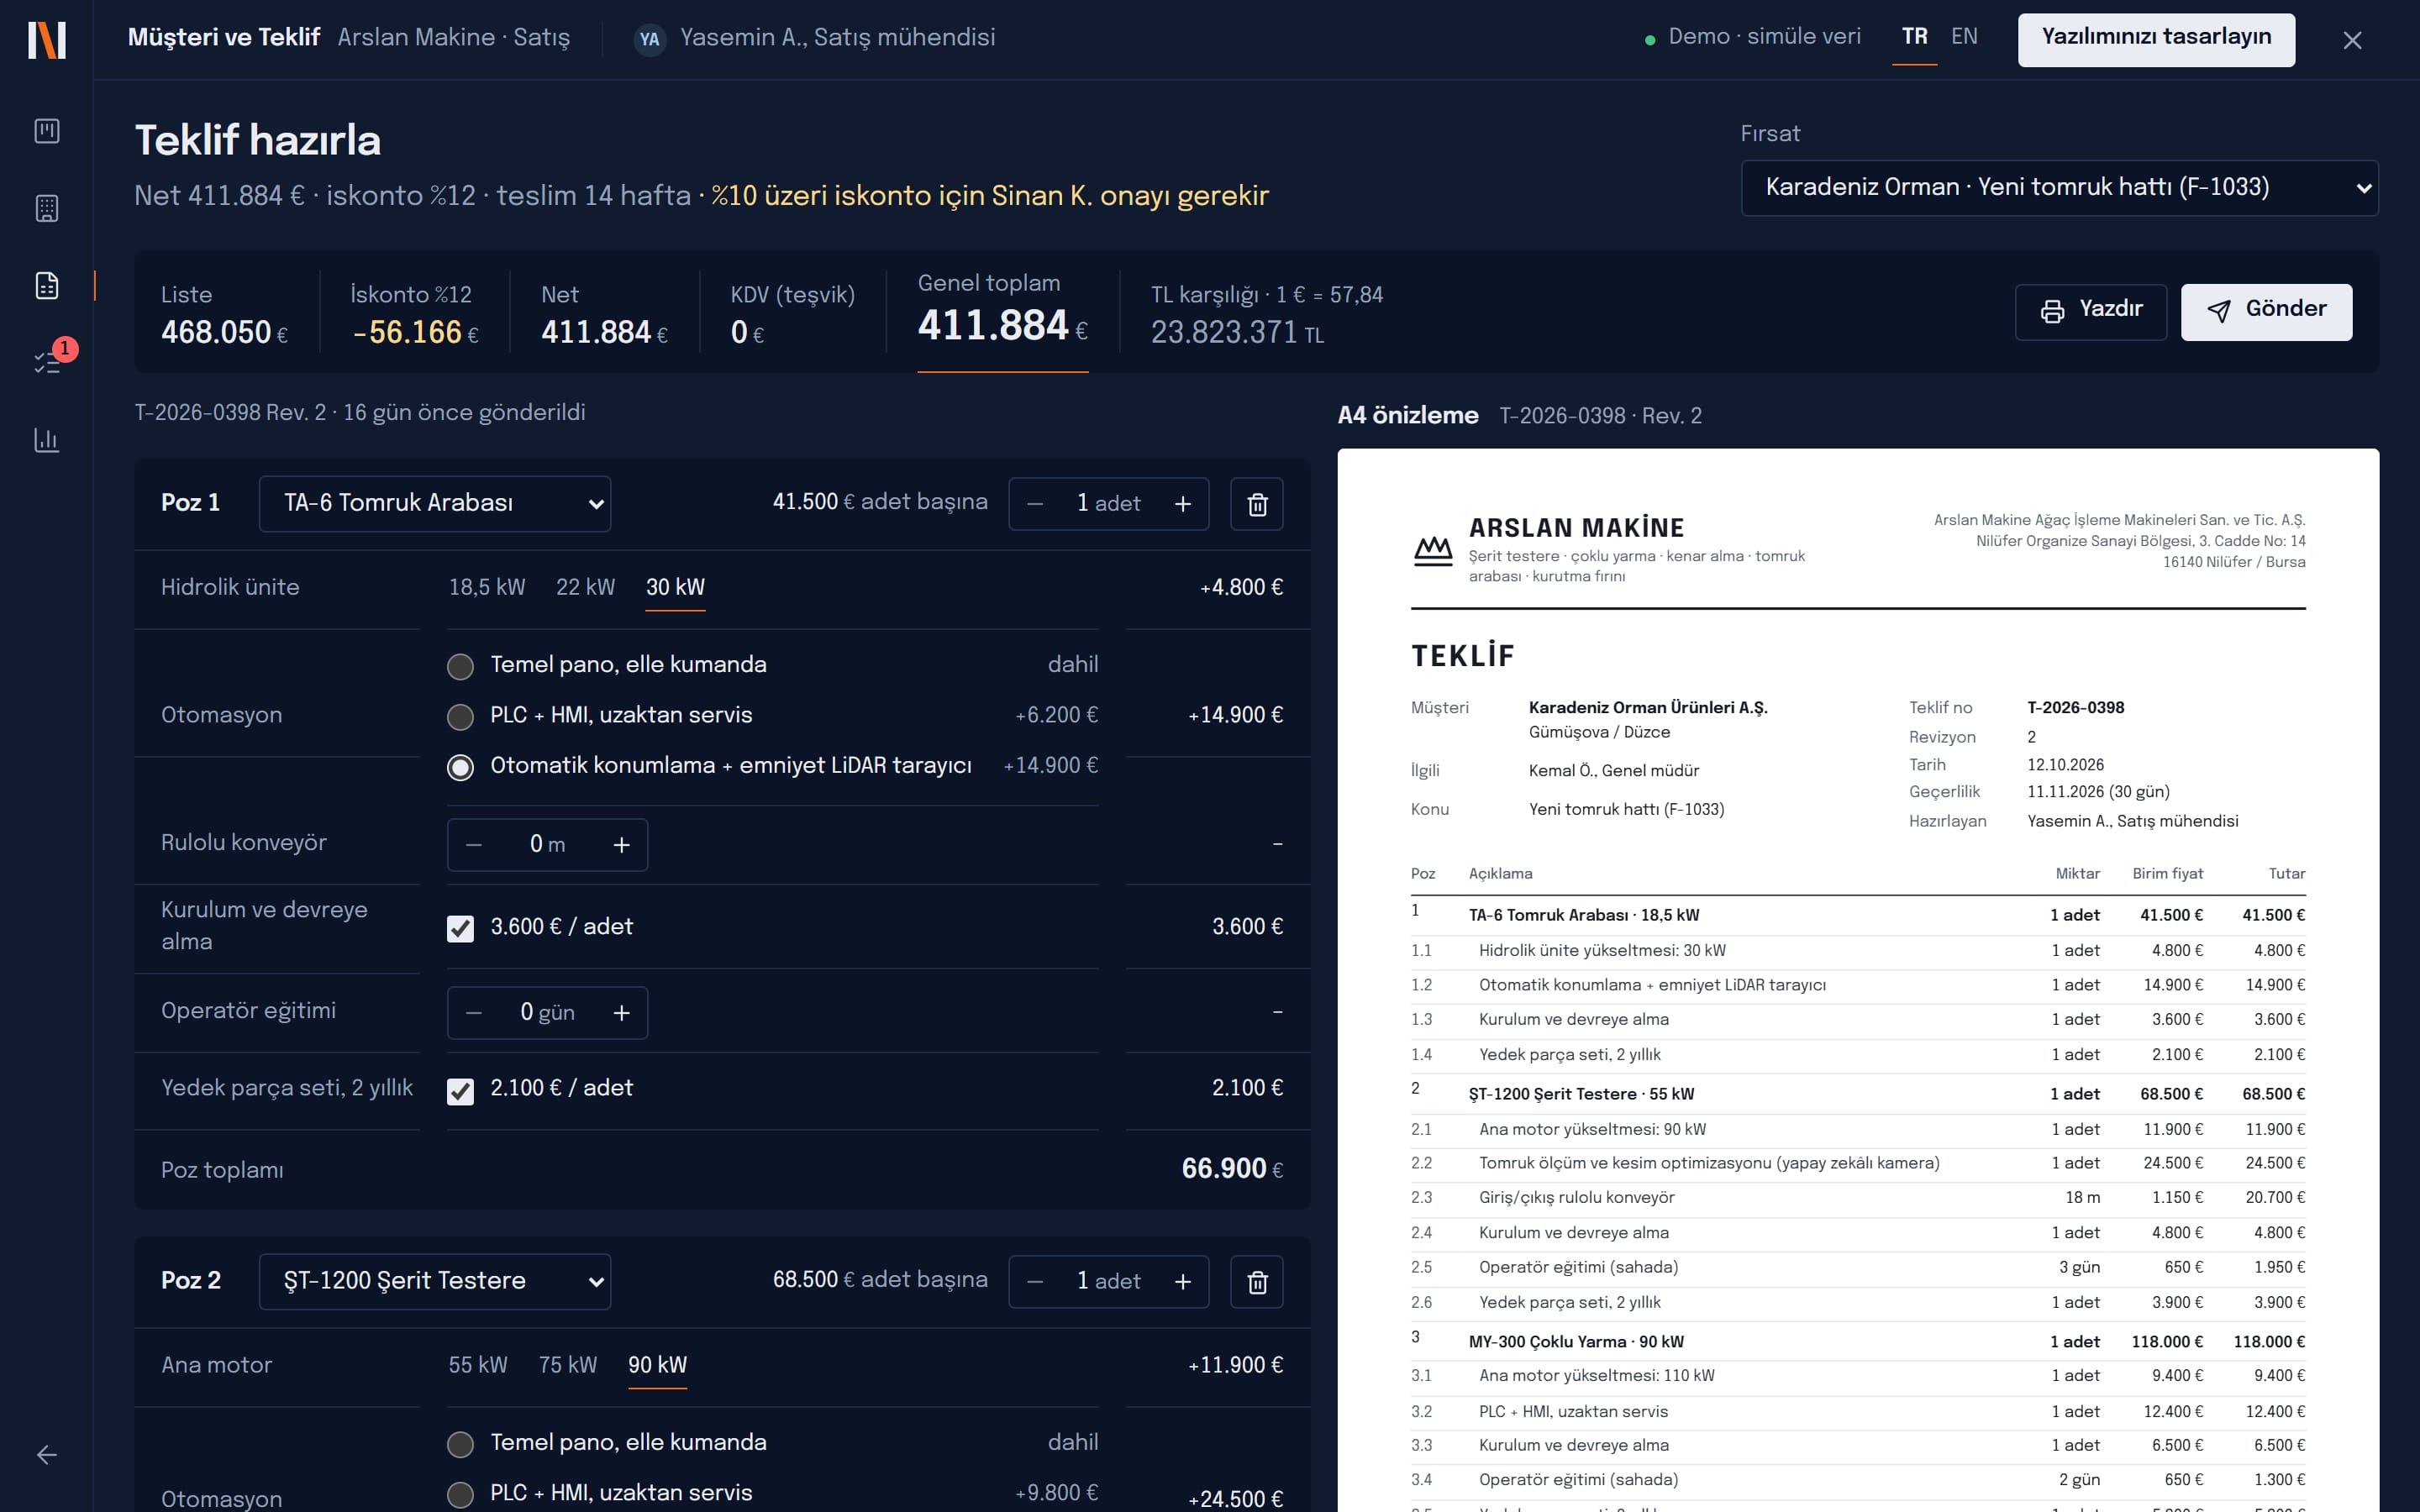This screenshot has height=1512, width=2420.
Task: Increase Rulolu konveyör length with plus
Action: pyautogui.click(x=621, y=845)
